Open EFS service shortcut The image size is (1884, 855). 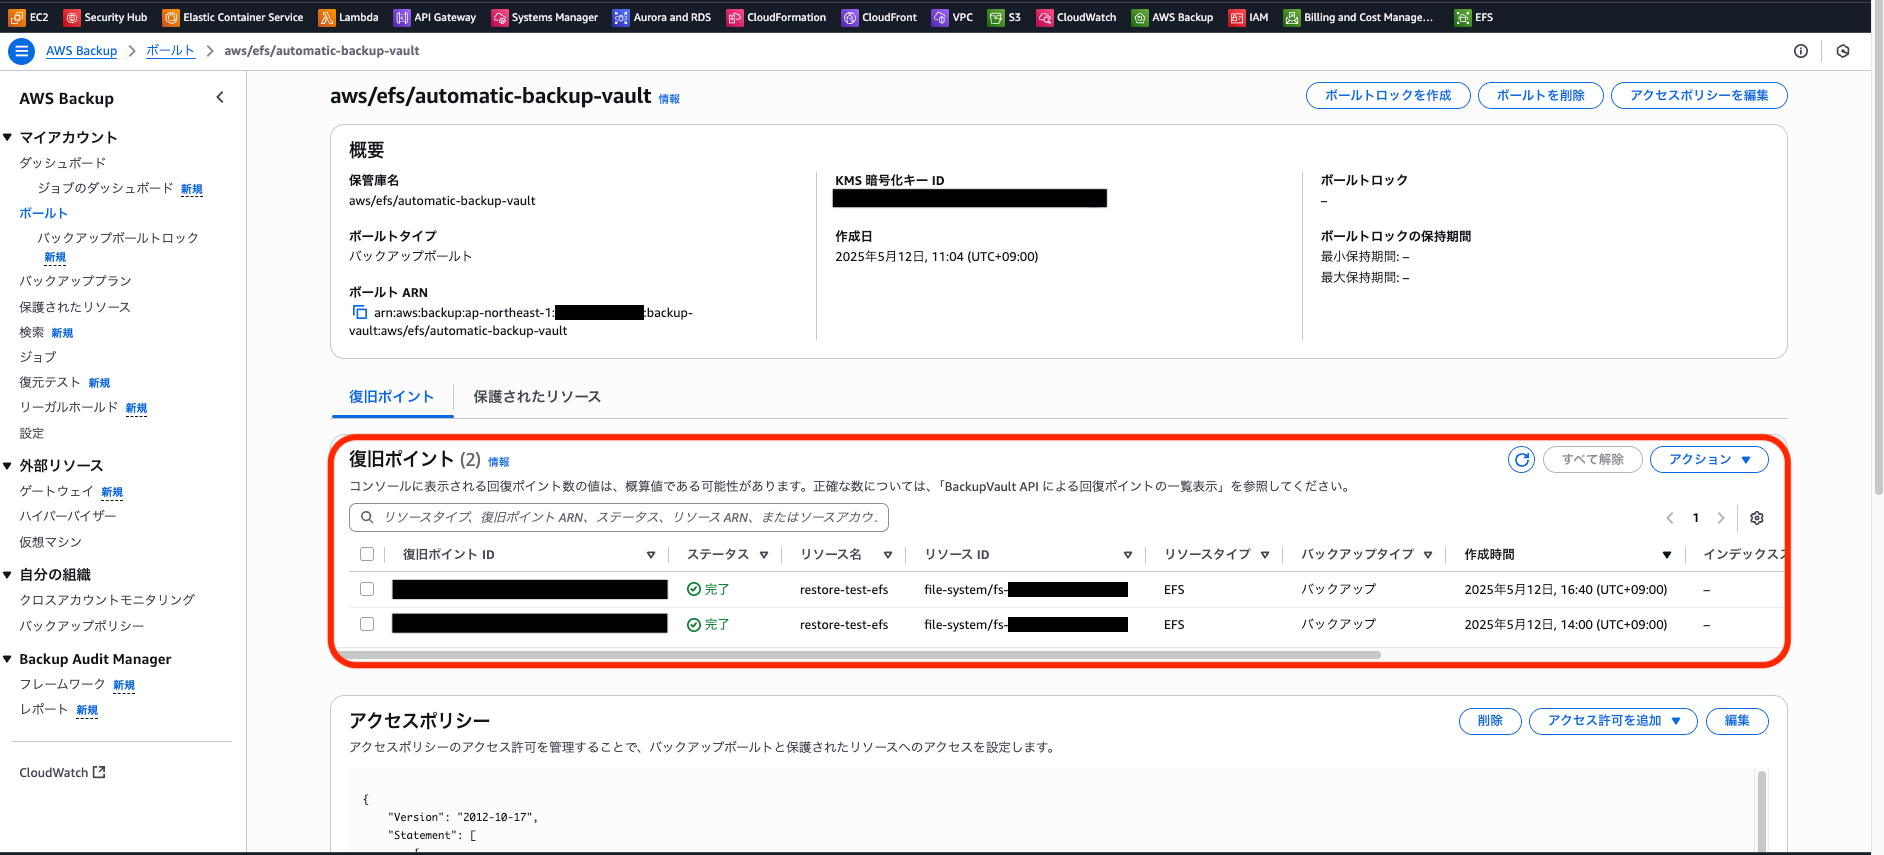[x=1474, y=17]
